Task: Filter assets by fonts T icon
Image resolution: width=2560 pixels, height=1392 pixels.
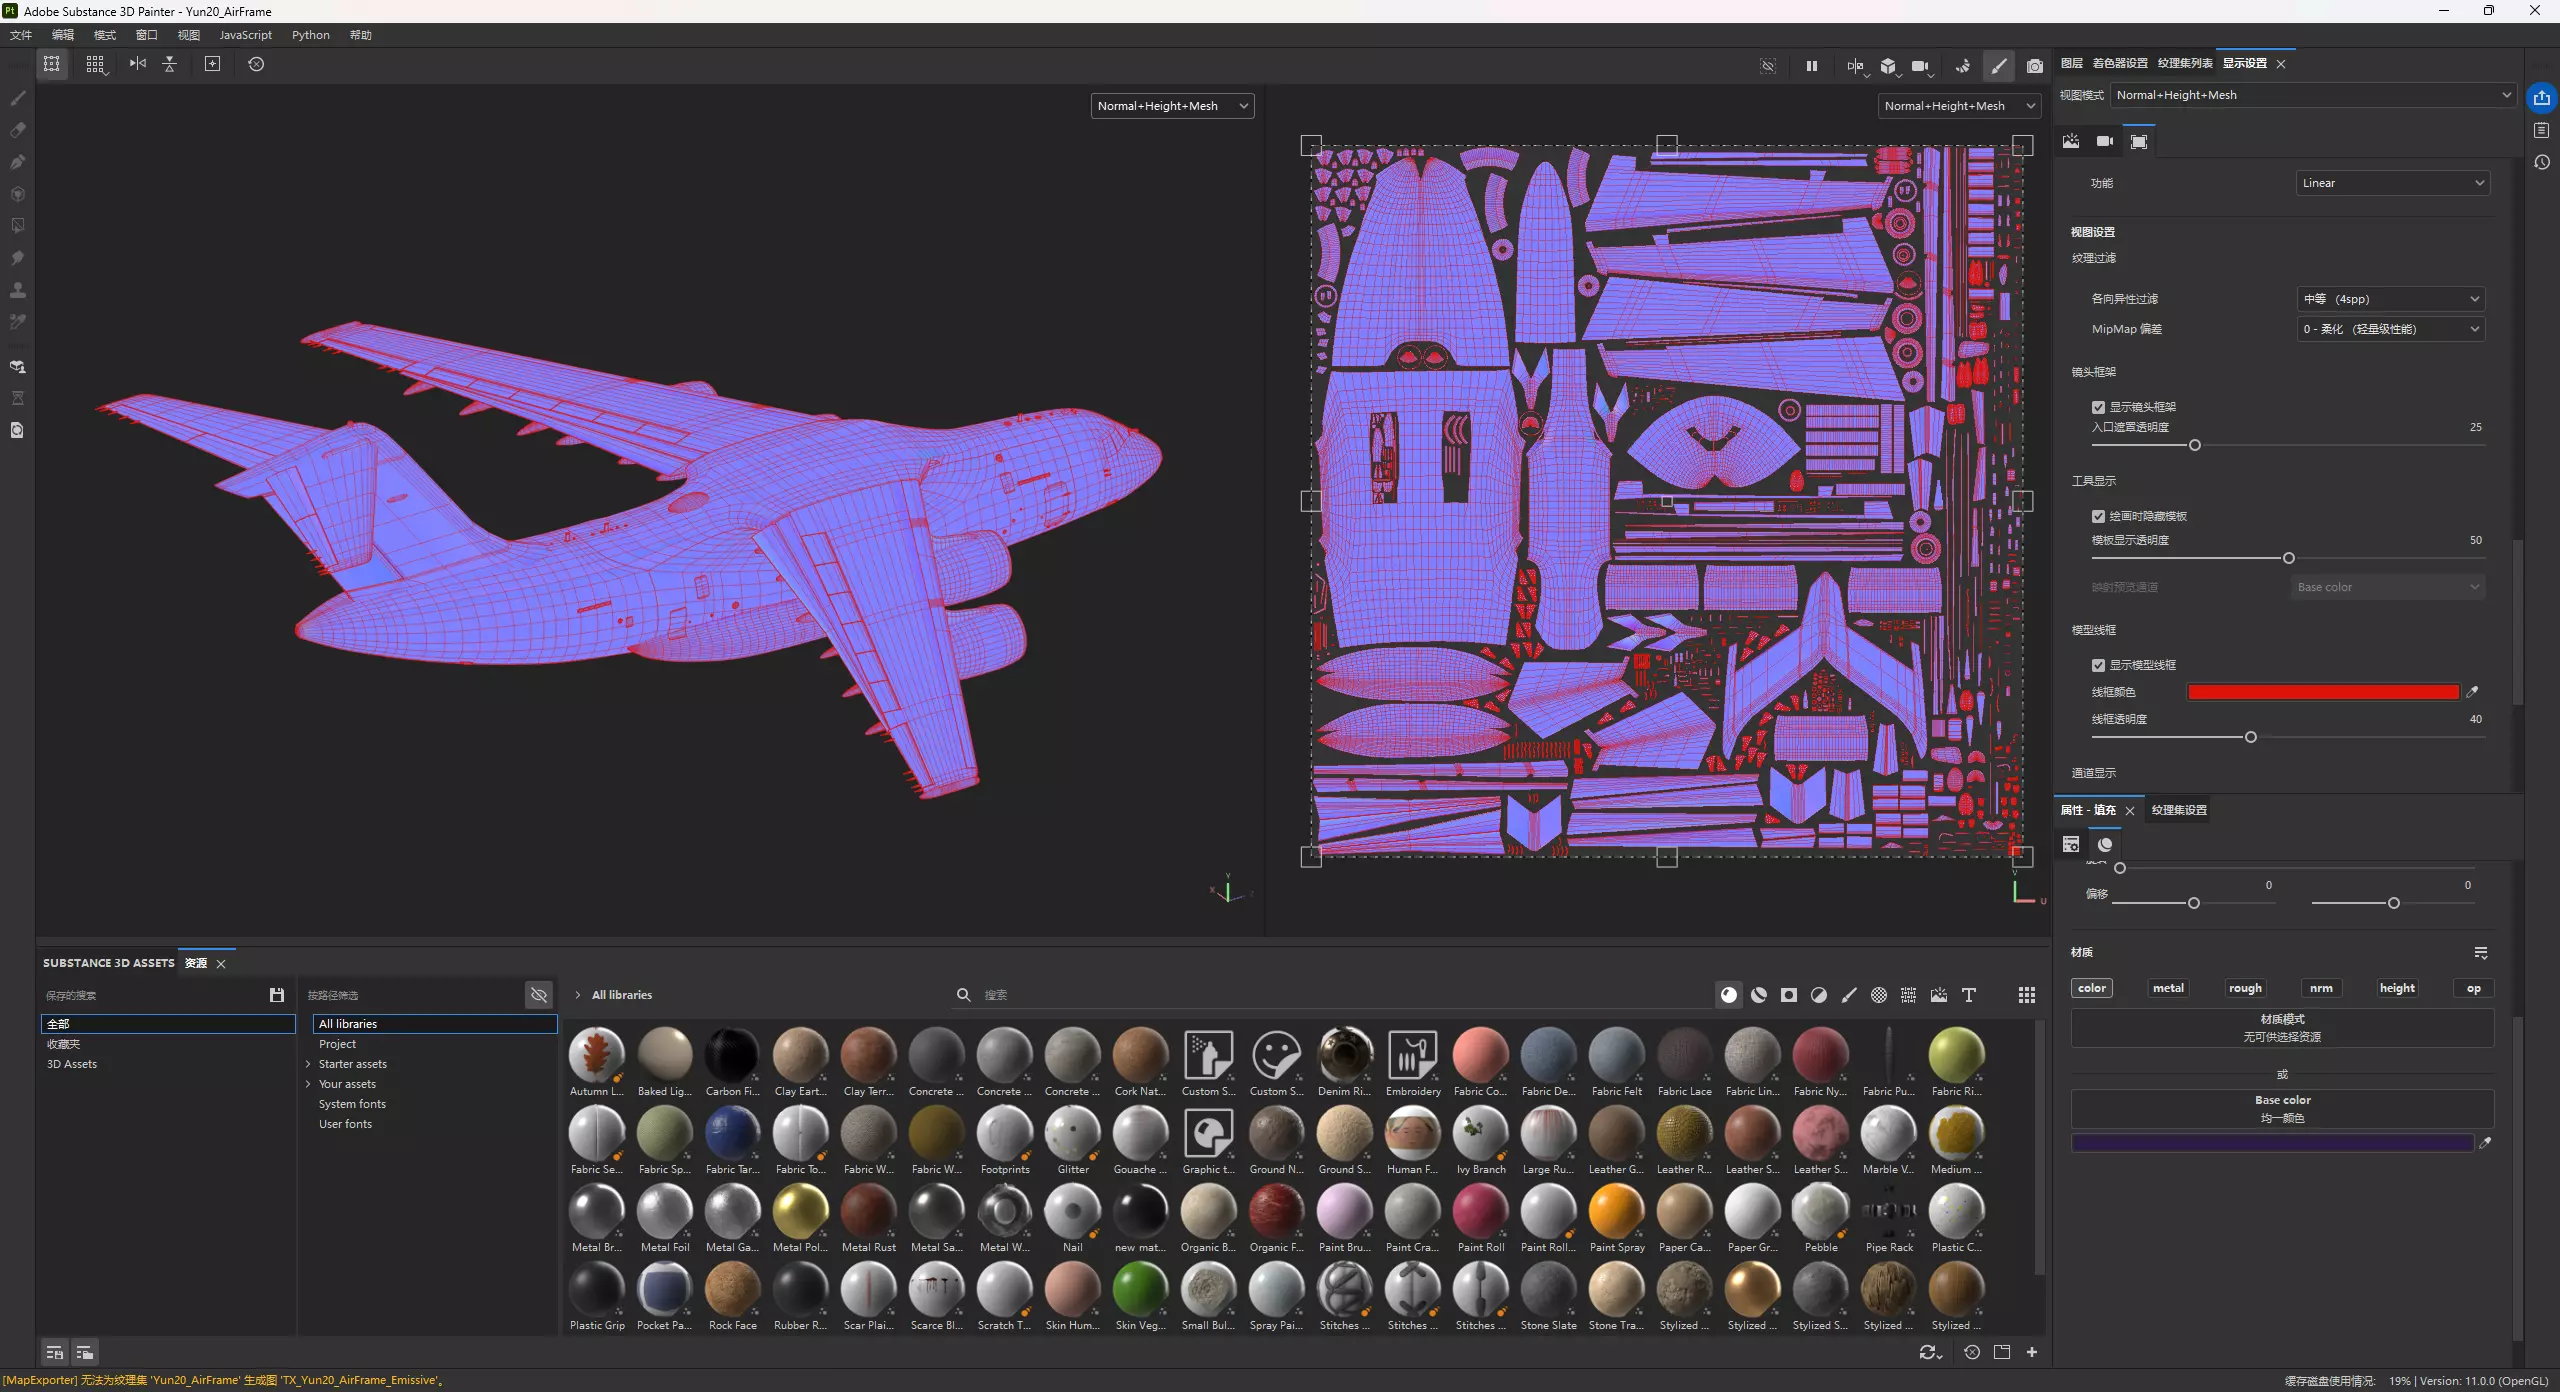Action: 1968,995
